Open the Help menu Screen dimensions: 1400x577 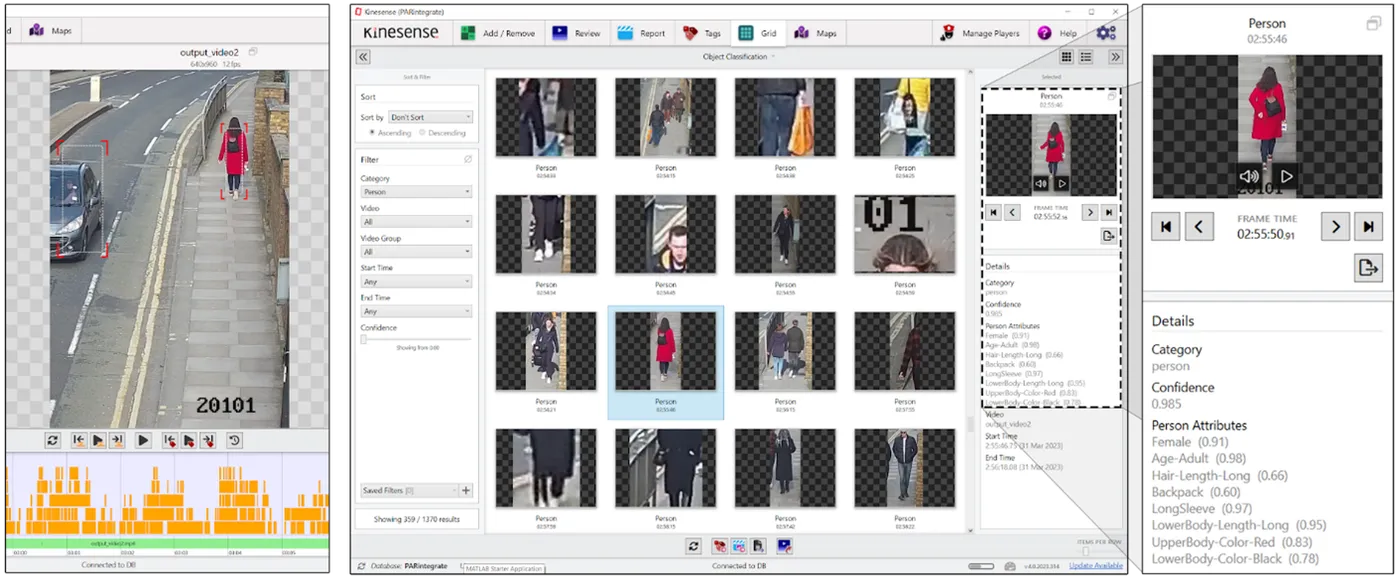[1058, 33]
